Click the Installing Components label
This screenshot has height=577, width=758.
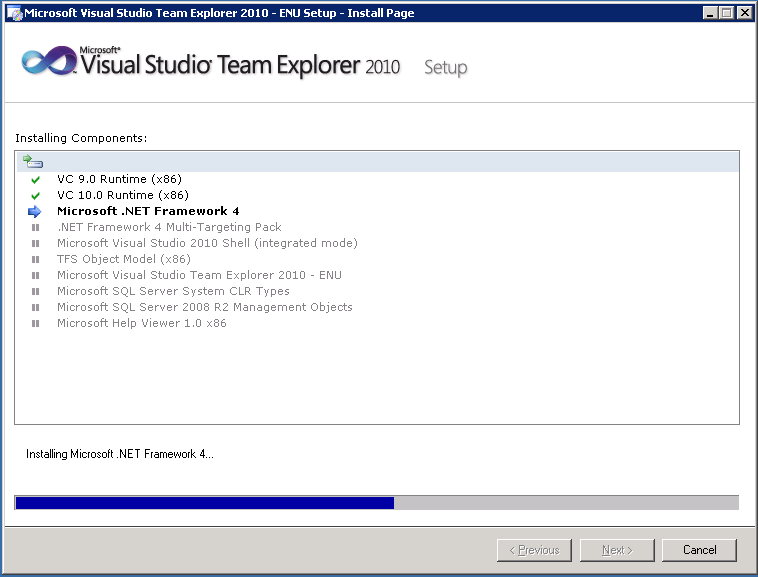click(x=81, y=138)
